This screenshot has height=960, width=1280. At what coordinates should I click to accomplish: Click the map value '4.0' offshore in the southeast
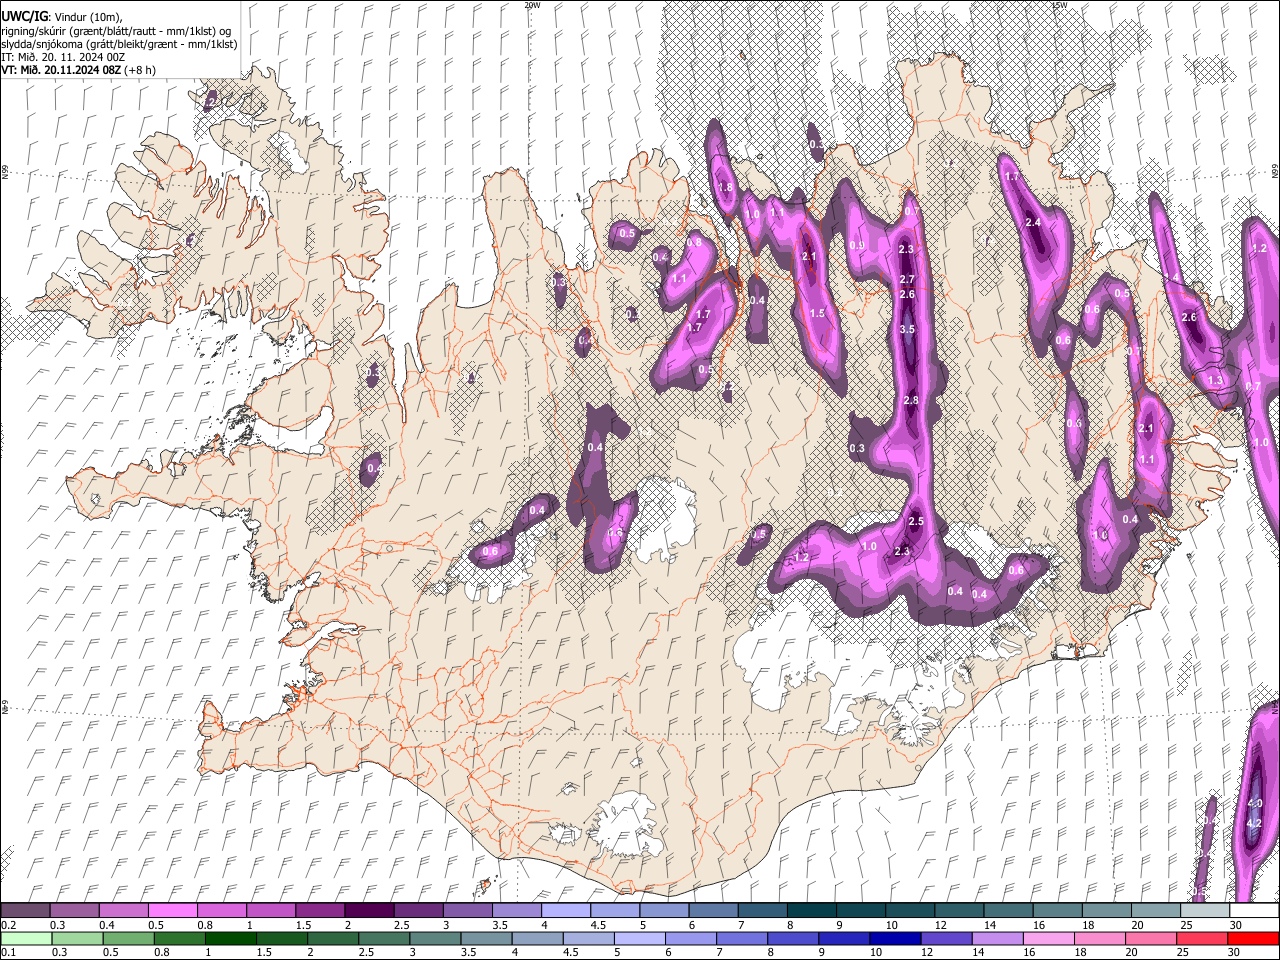1255,803
